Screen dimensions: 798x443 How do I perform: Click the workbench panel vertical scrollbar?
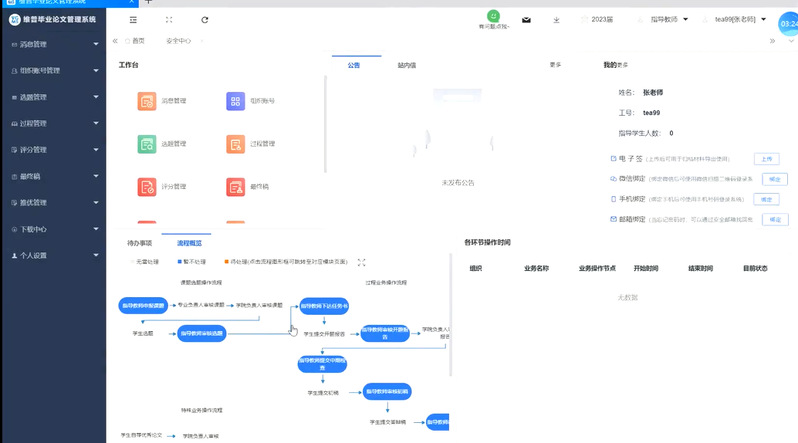(325, 124)
